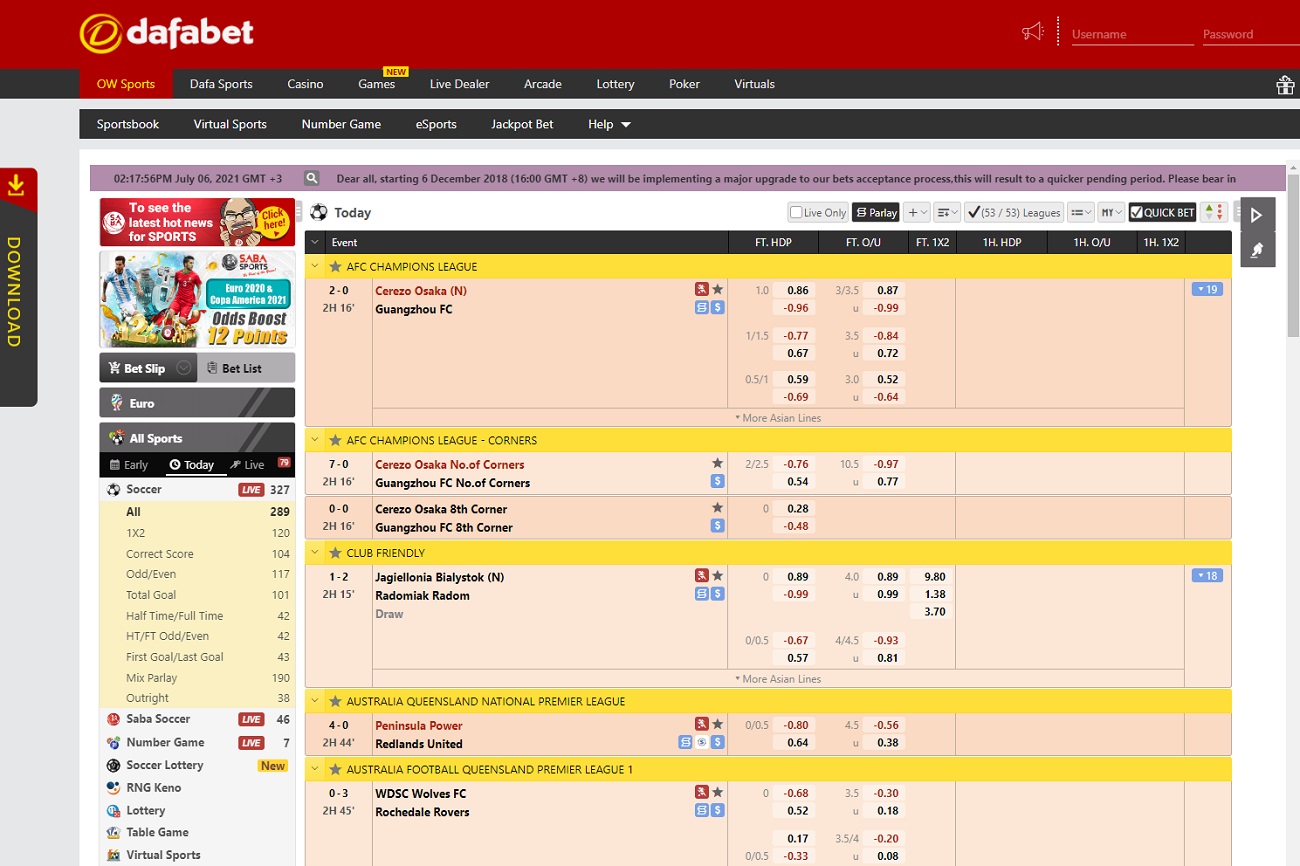The height and width of the screenshot is (866, 1300).
Task: Star the Cerezo Osaka No.of Corners event
Action: pyautogui.click(x=717, y=464)
